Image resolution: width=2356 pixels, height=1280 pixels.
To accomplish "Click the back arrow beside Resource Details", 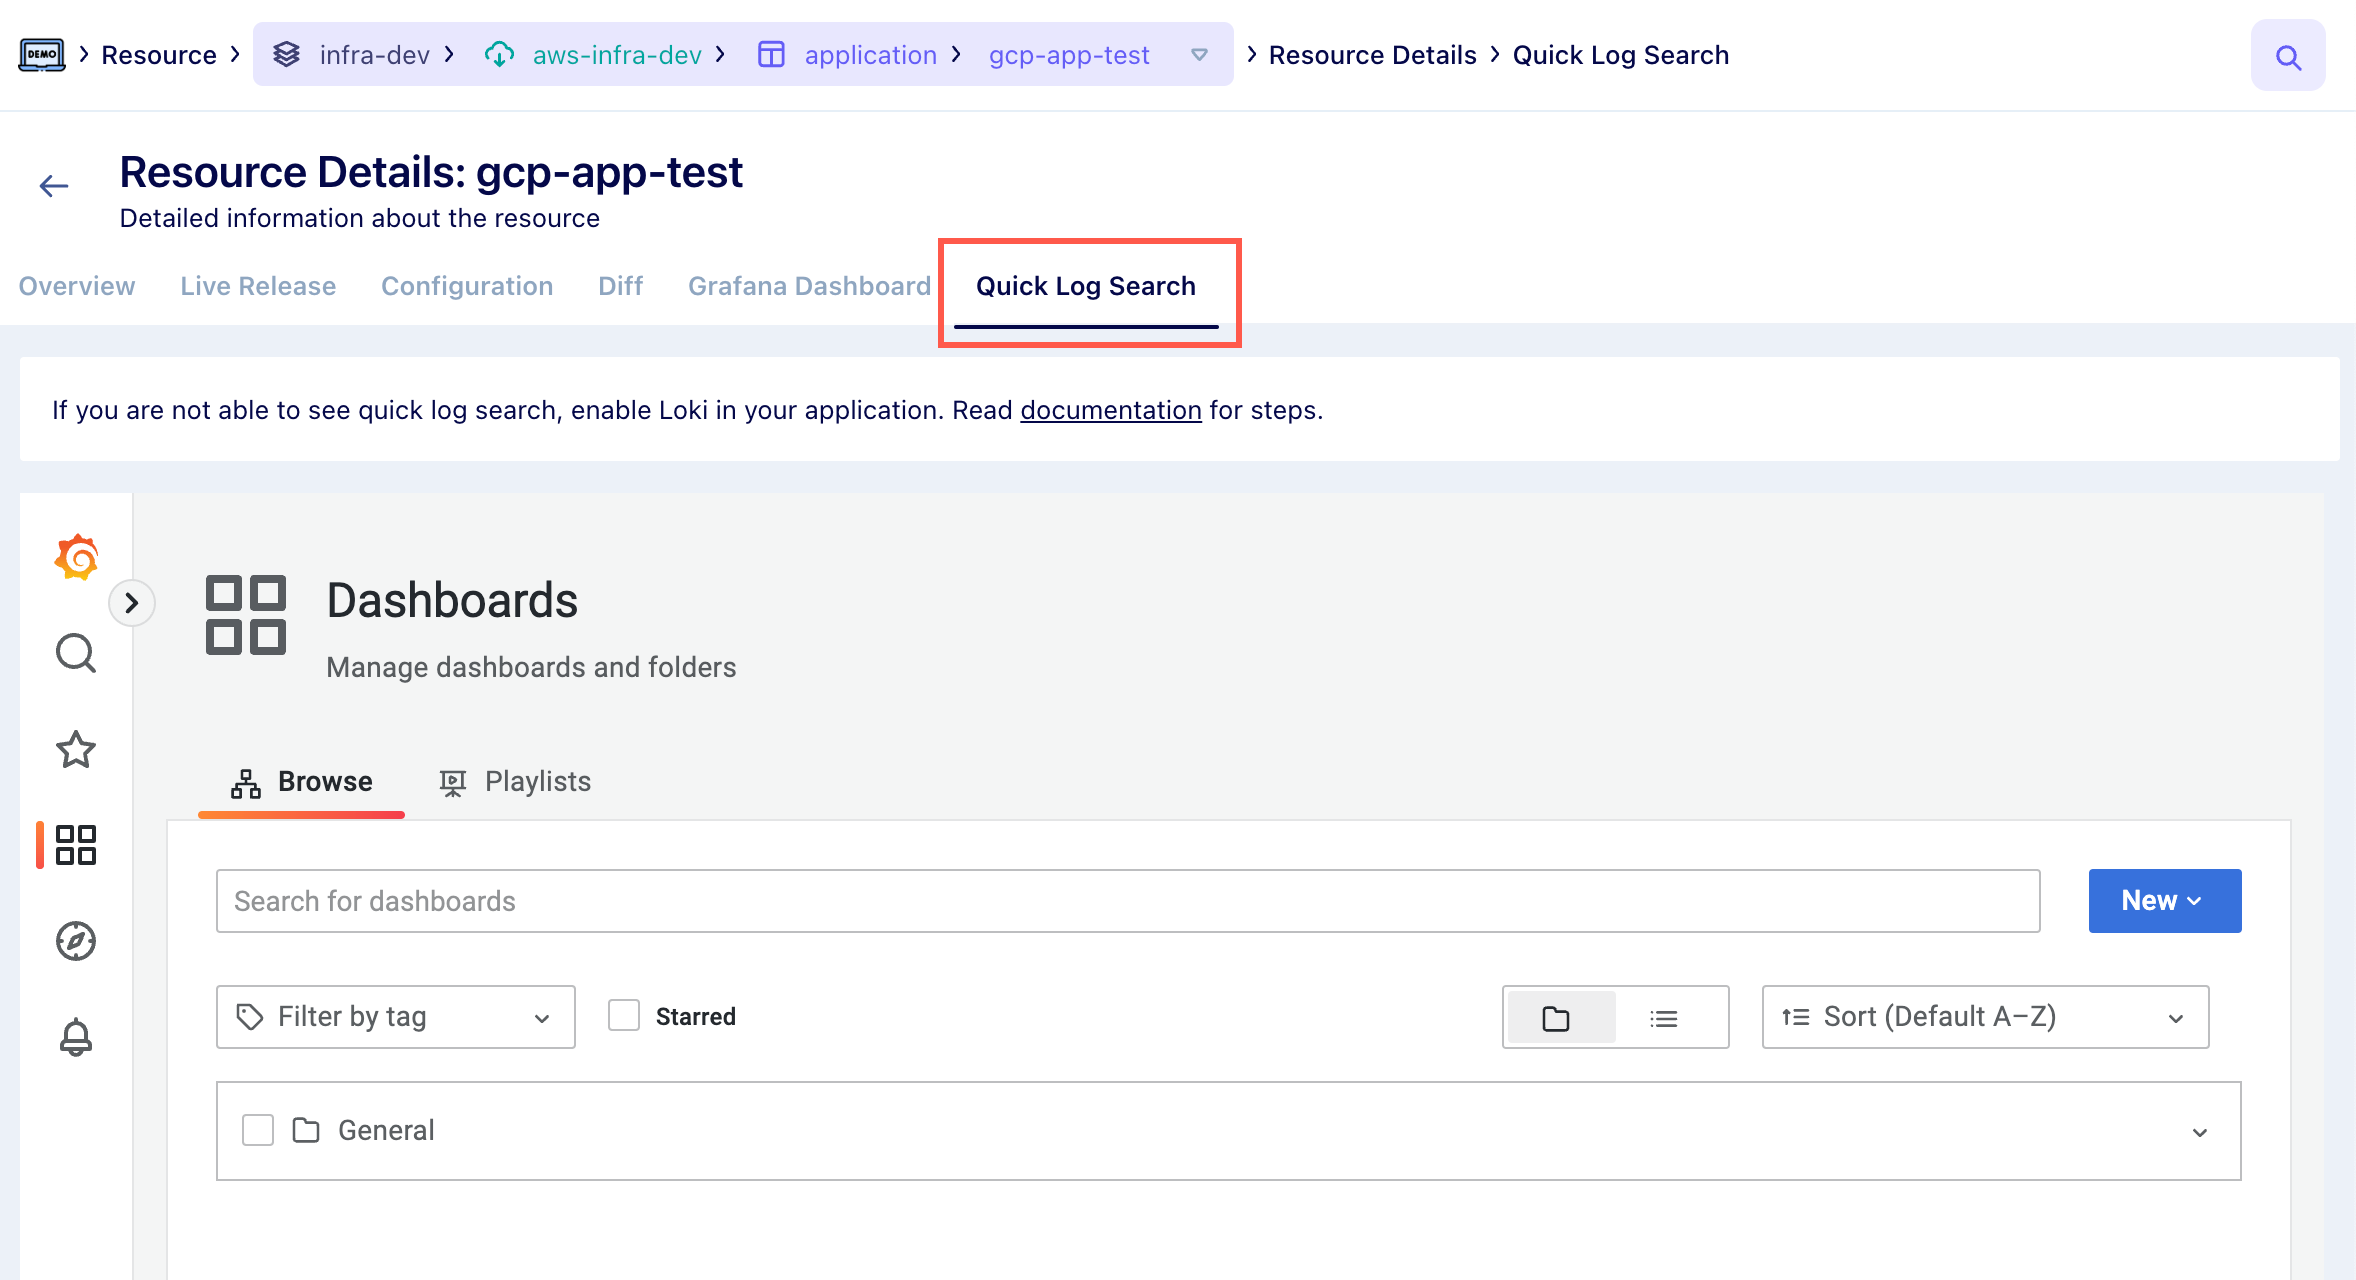I will (54, 186).
